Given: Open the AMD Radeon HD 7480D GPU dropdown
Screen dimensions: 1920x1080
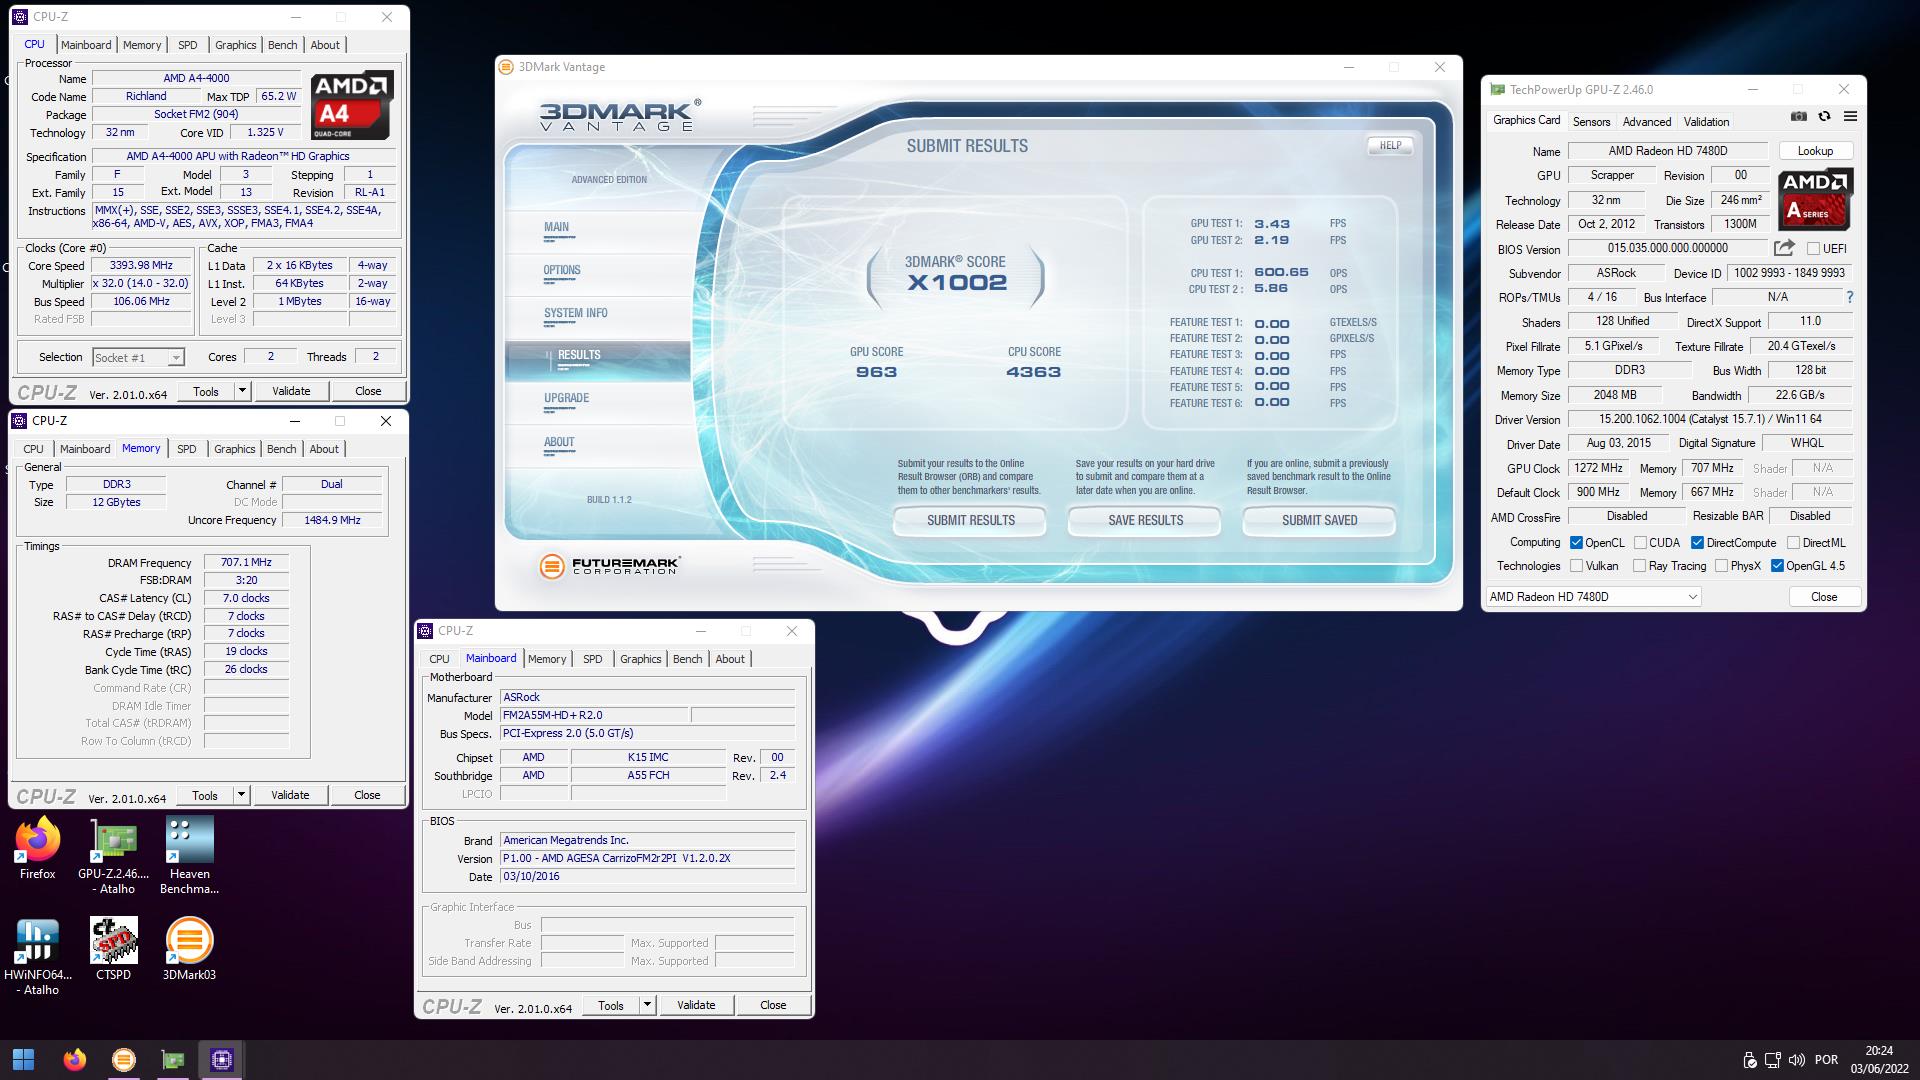Looking at the screenshot, I should tap(1593, 597).
